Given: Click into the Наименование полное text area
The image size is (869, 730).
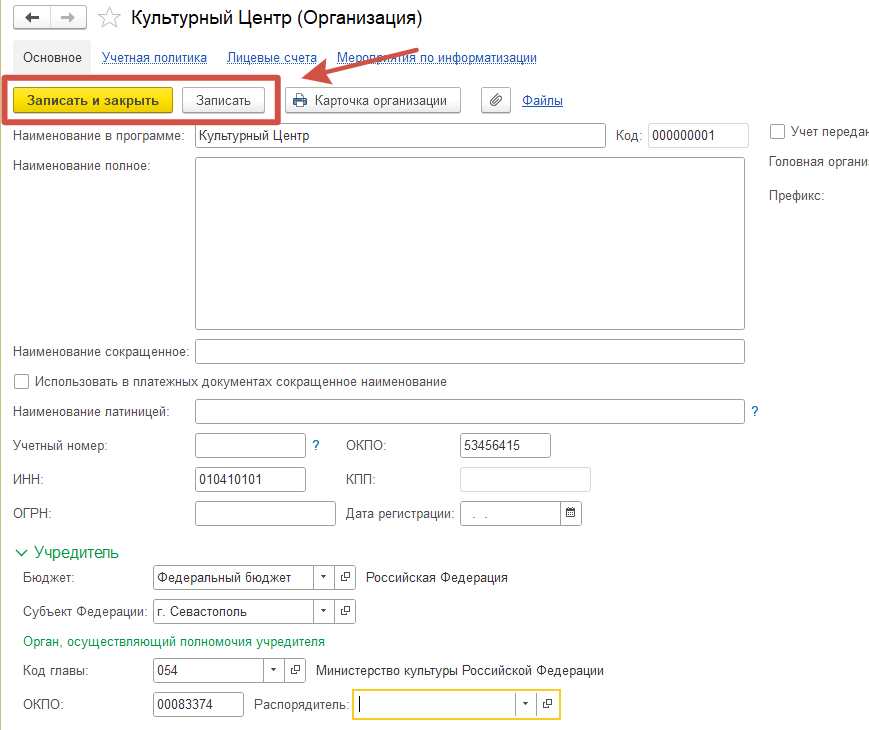Looking at the screenshot, I should click(469, 243).
